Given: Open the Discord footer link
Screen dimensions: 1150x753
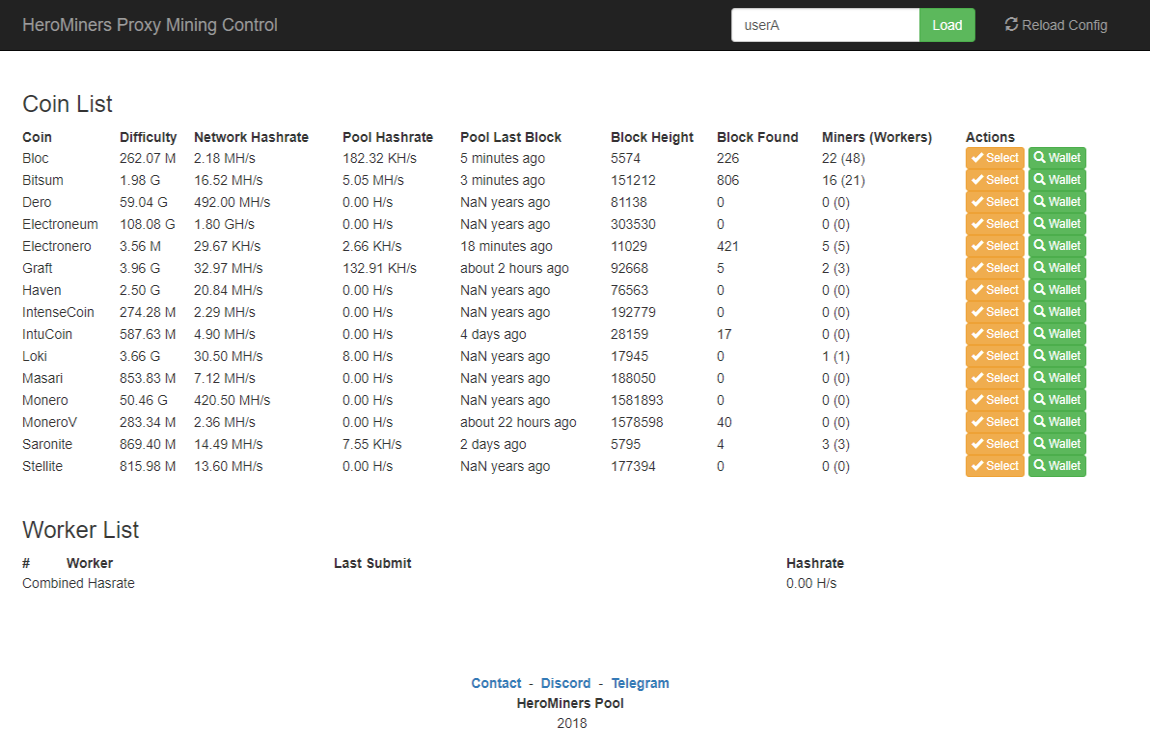Looking at the screenshot, I should coord(565,683).
